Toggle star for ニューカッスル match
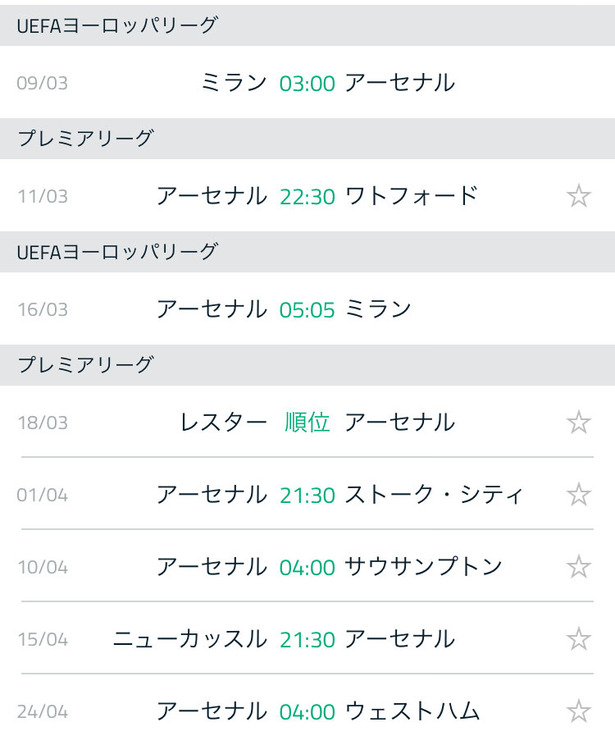 (578, 639)
